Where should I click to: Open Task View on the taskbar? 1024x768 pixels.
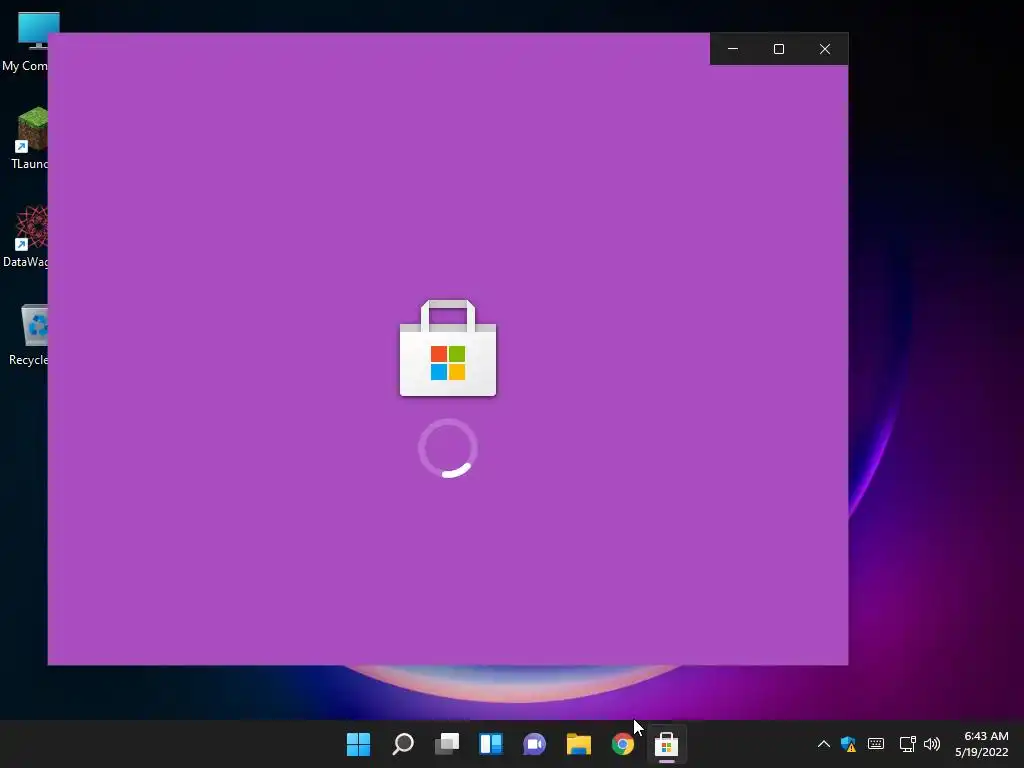[447, 744]
